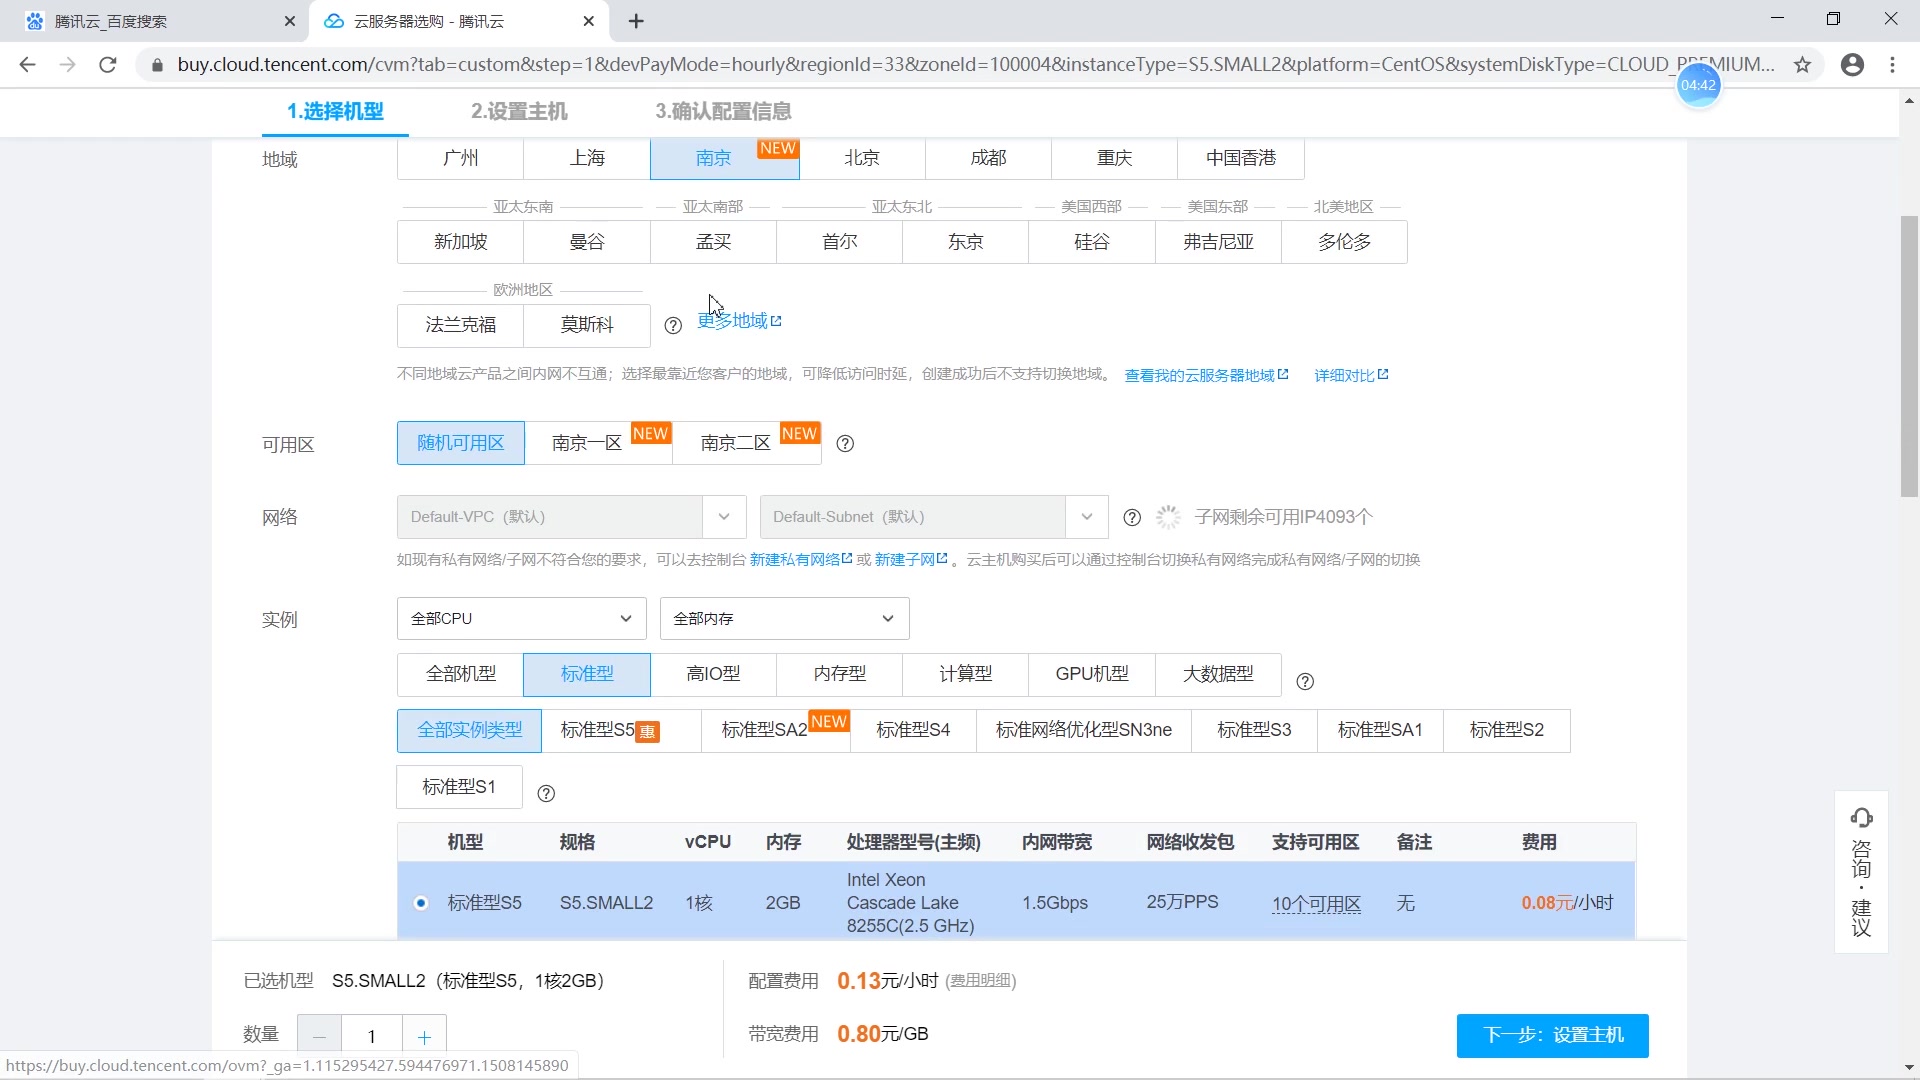Viewport: 1920px width, 1080px height.
Task: Switch to 1.选择机型 step tab
Action: [335, 111]
